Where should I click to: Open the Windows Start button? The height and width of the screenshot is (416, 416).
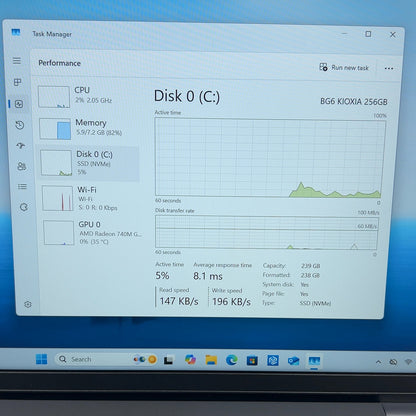click(41, 359)
